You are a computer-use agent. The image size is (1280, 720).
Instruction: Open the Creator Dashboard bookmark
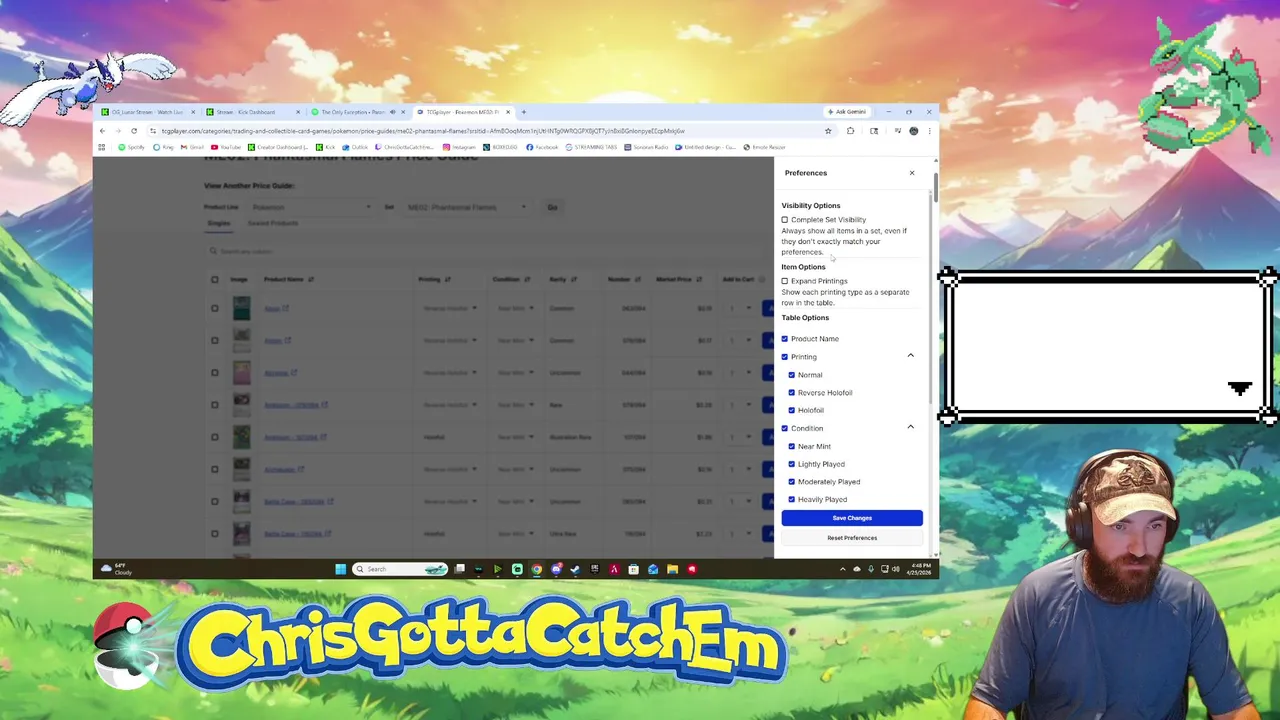click(x=278, y=147)
